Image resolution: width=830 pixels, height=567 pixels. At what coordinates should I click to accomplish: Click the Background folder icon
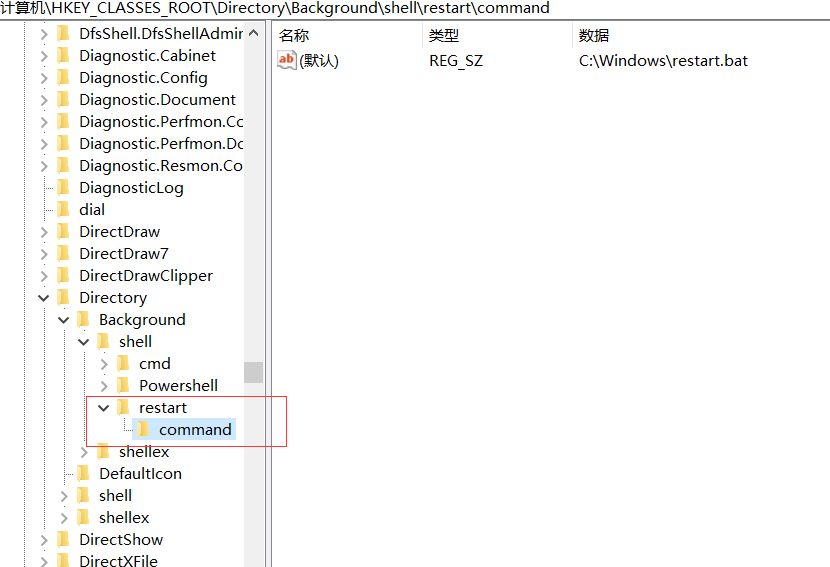click(83, 319)
